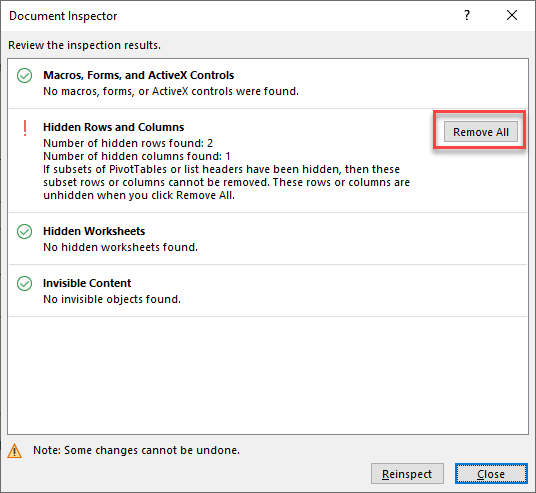Click the green check beside Invisible Content
The width and height of the screenshot is (536, 493).
25,283
